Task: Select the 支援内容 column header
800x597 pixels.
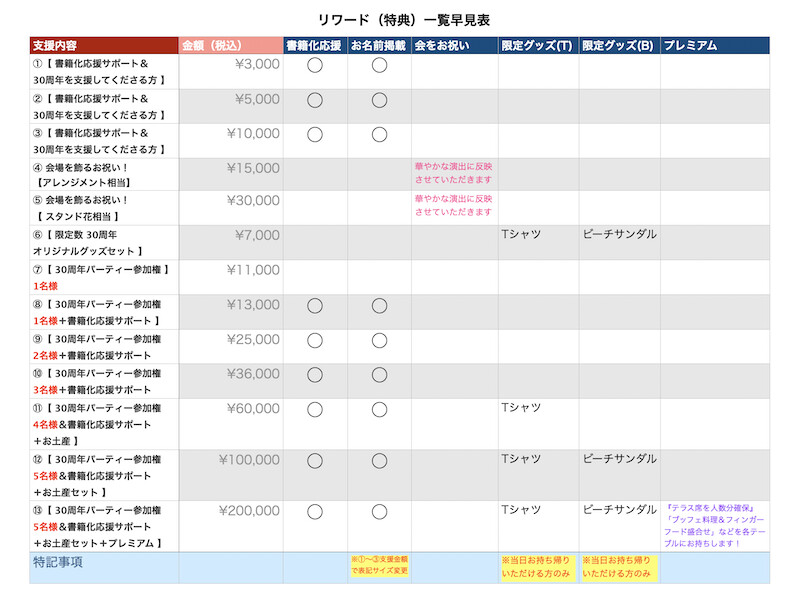Action: coord(104,45)
